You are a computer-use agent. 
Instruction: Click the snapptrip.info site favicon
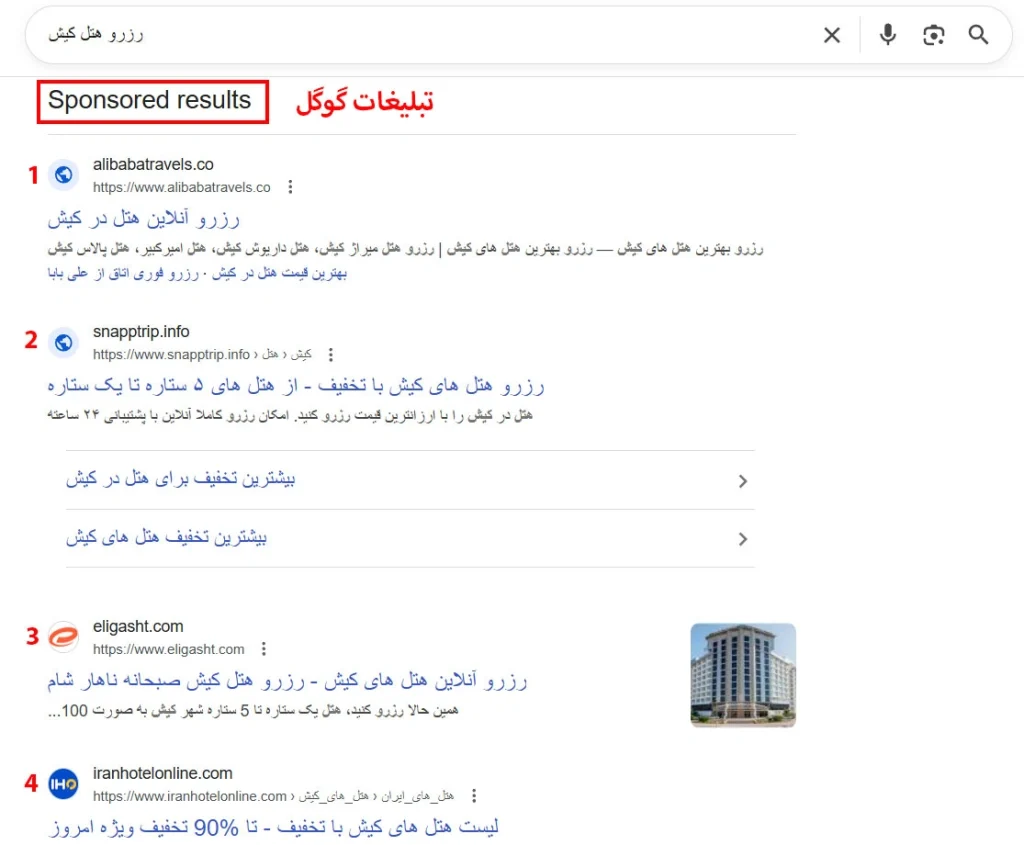tap(63, 341)
